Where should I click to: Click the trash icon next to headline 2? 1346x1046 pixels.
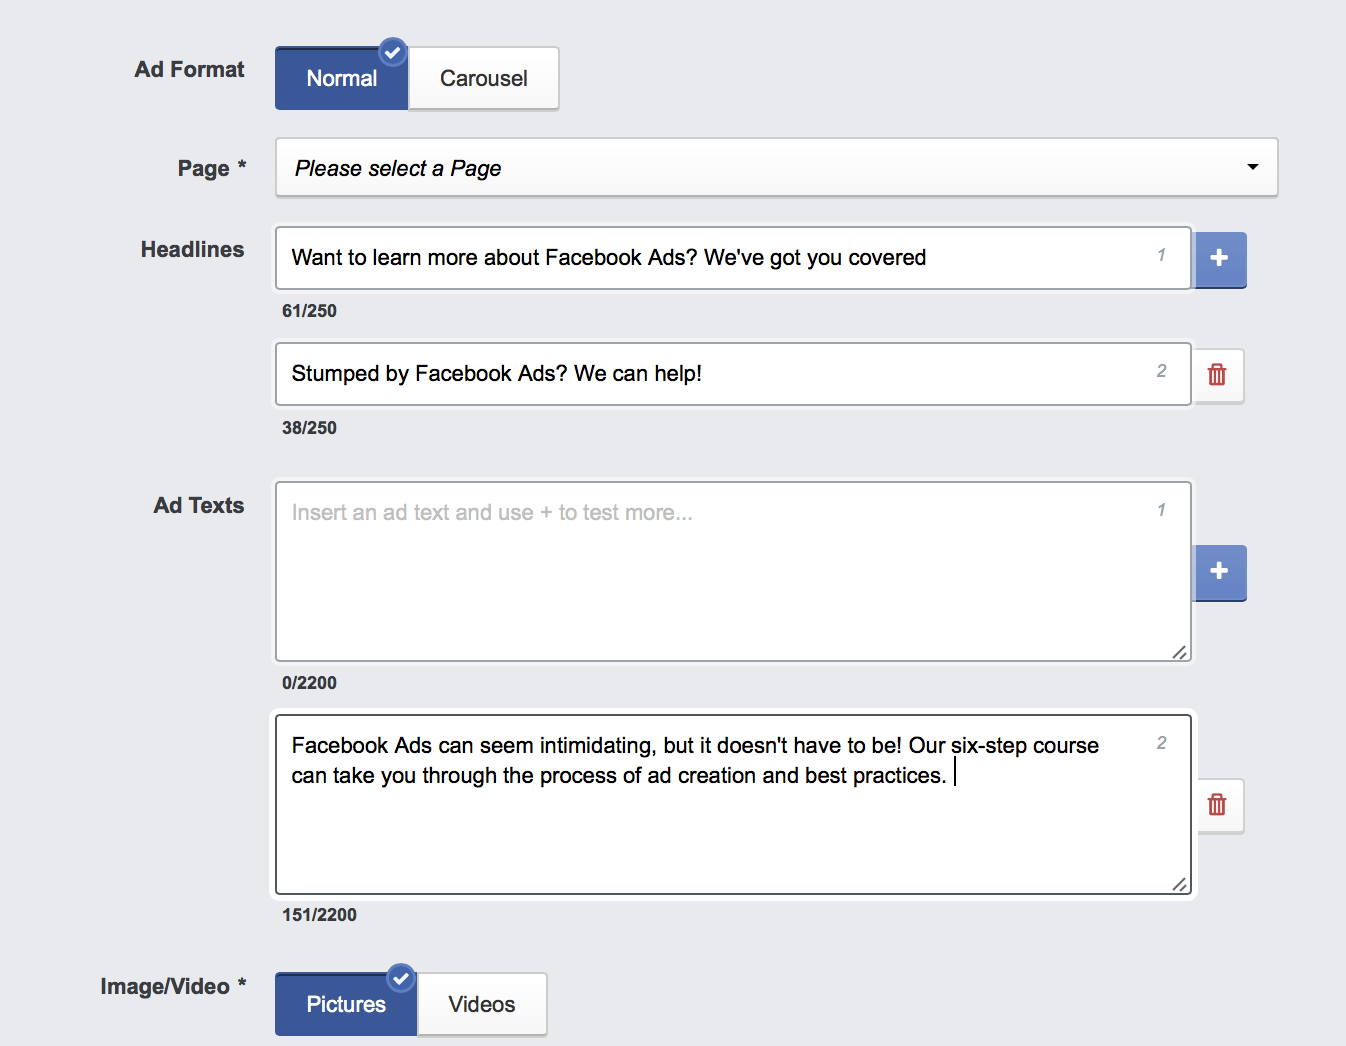pyautogui.click(x=1217, y=375)
